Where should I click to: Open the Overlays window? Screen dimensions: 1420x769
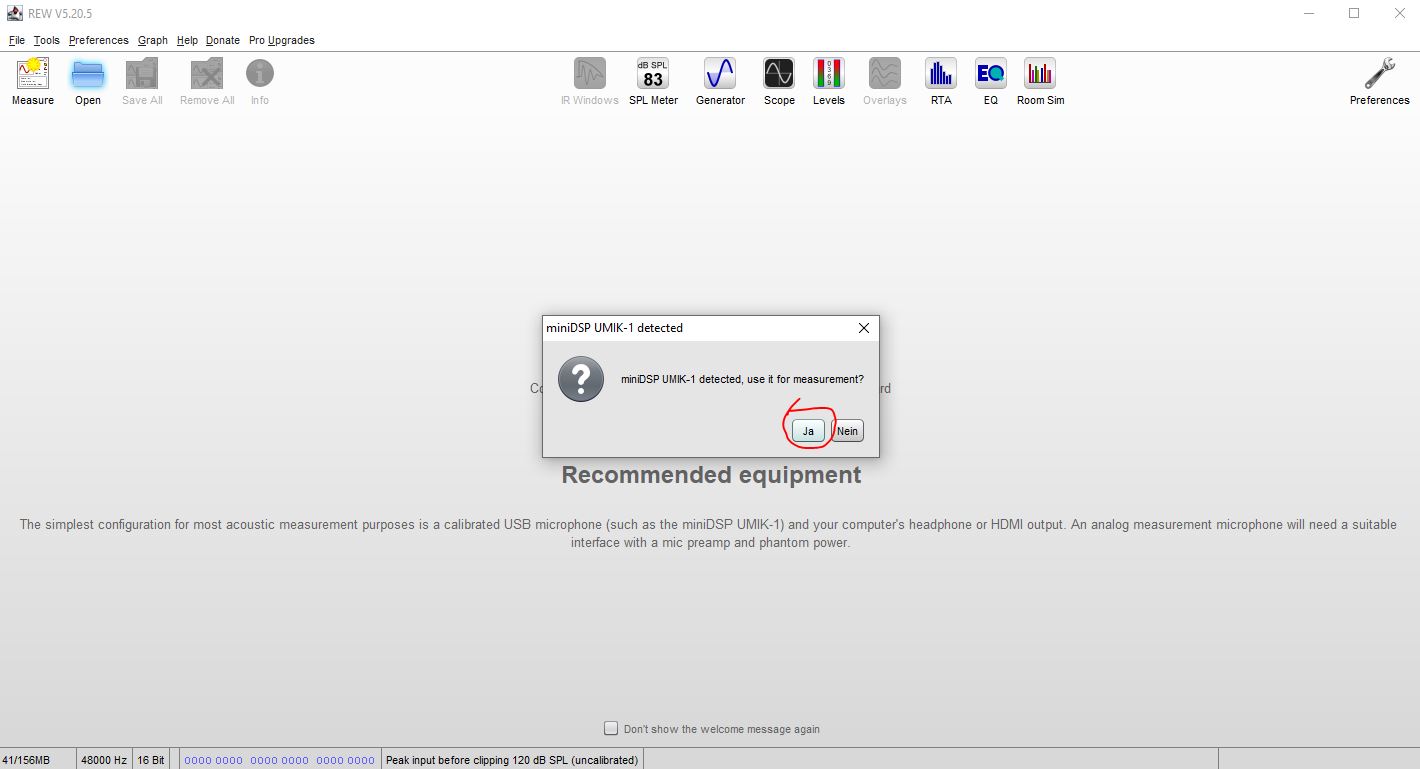click(885, 82)
